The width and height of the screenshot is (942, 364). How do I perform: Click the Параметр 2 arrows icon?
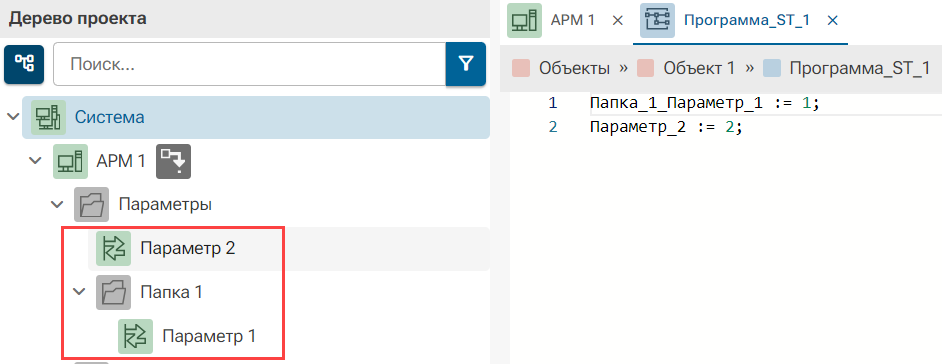(114, 248)
